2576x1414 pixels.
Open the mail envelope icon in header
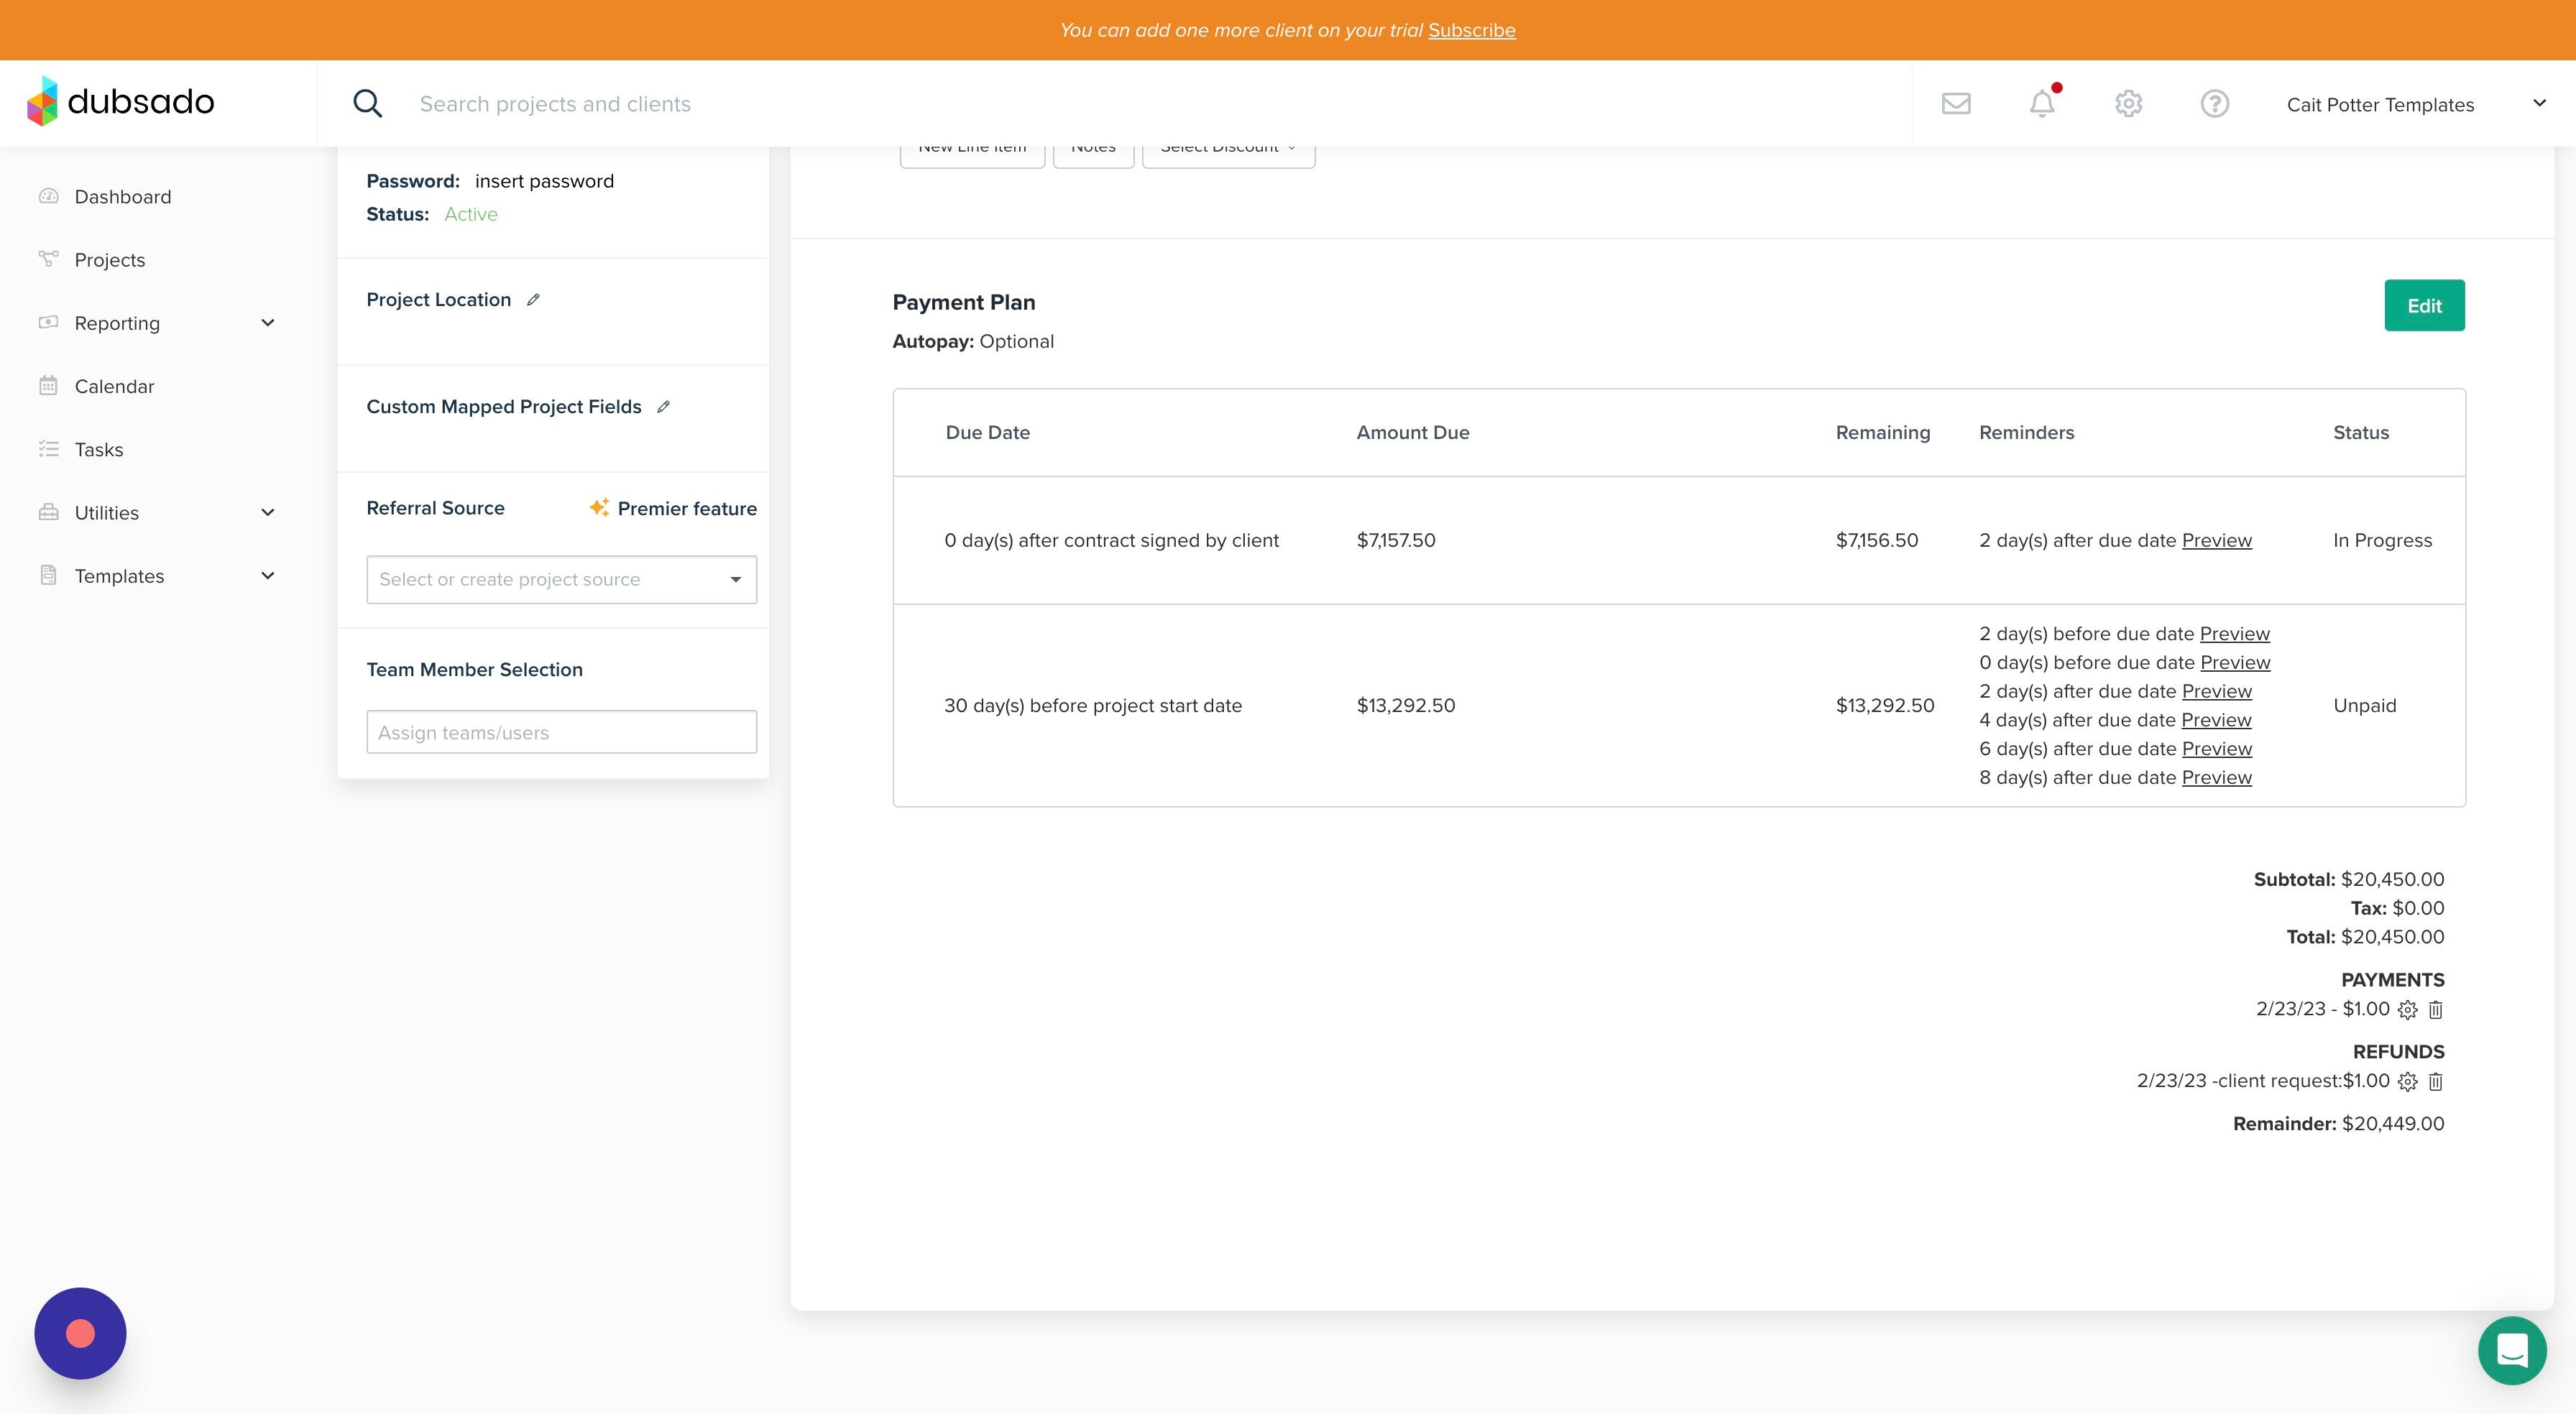(x=1956, y=103)
